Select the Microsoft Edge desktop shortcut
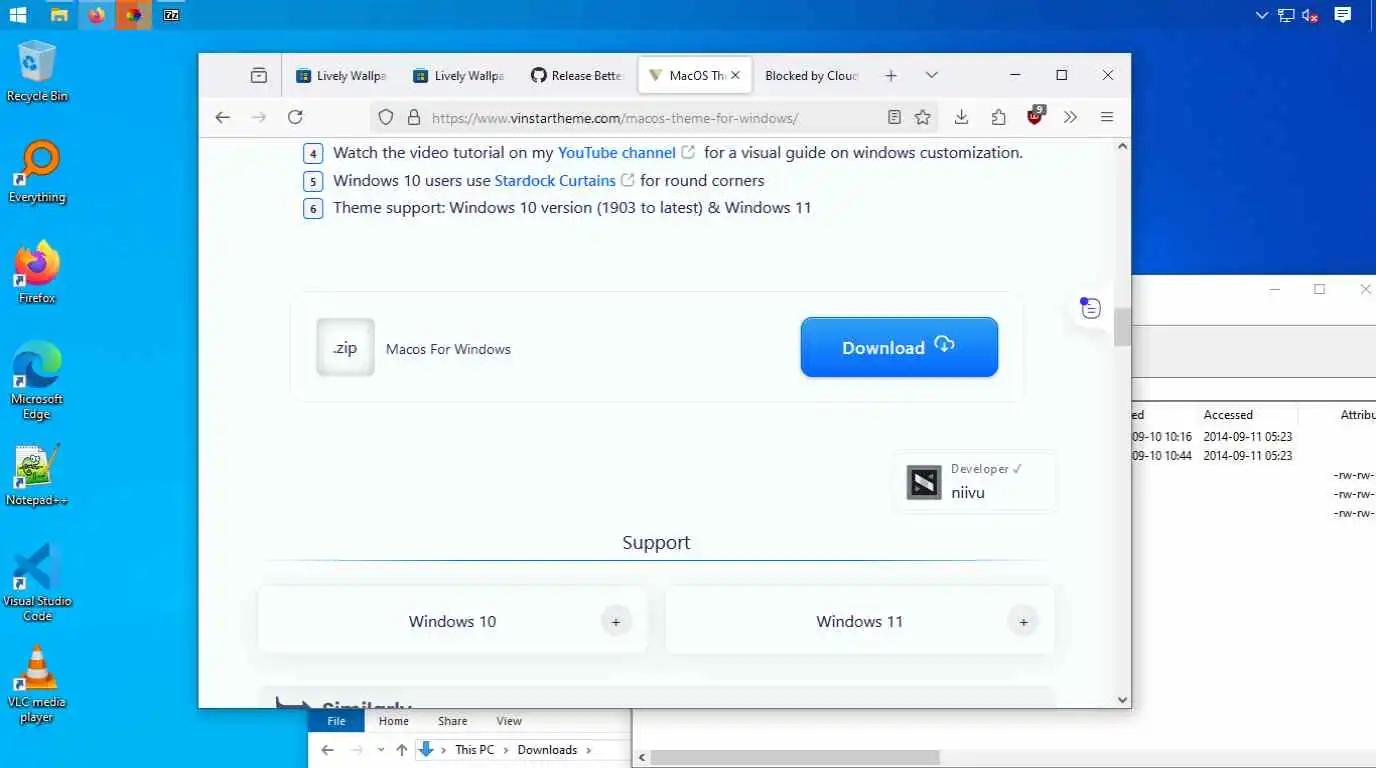The height and width of the screenshot is (768, 1376). point(37,380)
